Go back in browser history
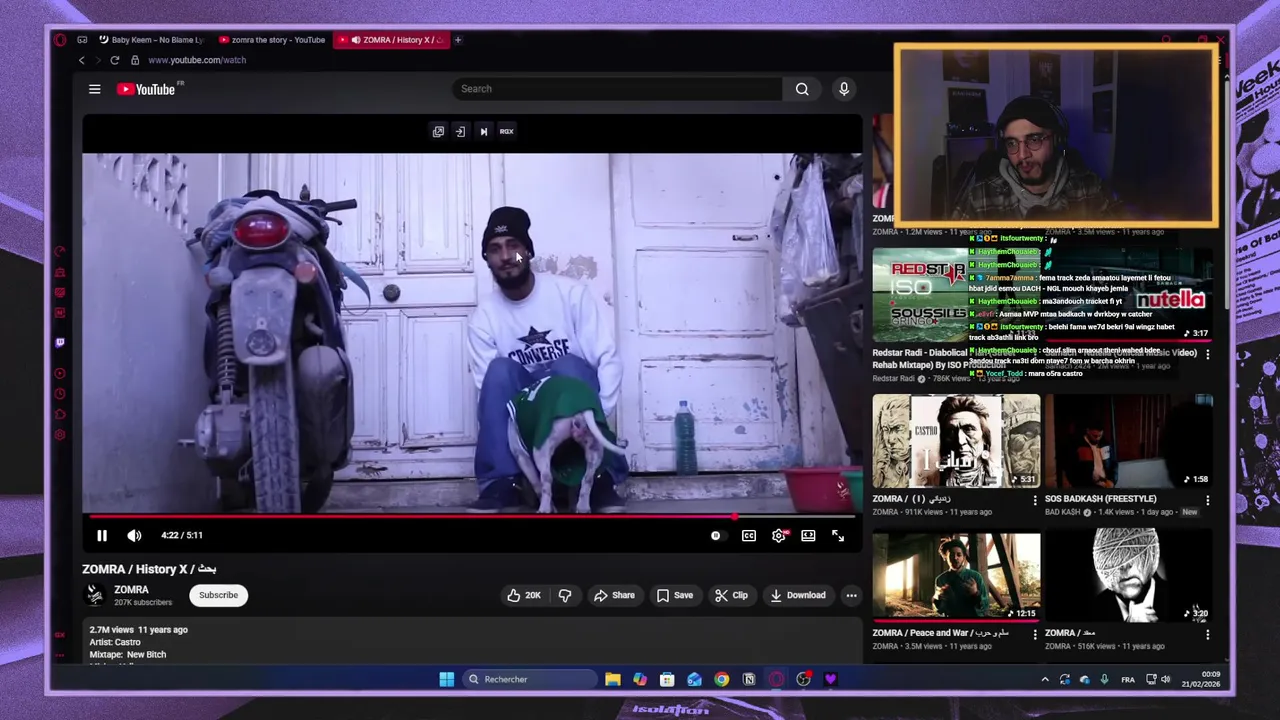 pyautogui.click(x=82, y=60)
